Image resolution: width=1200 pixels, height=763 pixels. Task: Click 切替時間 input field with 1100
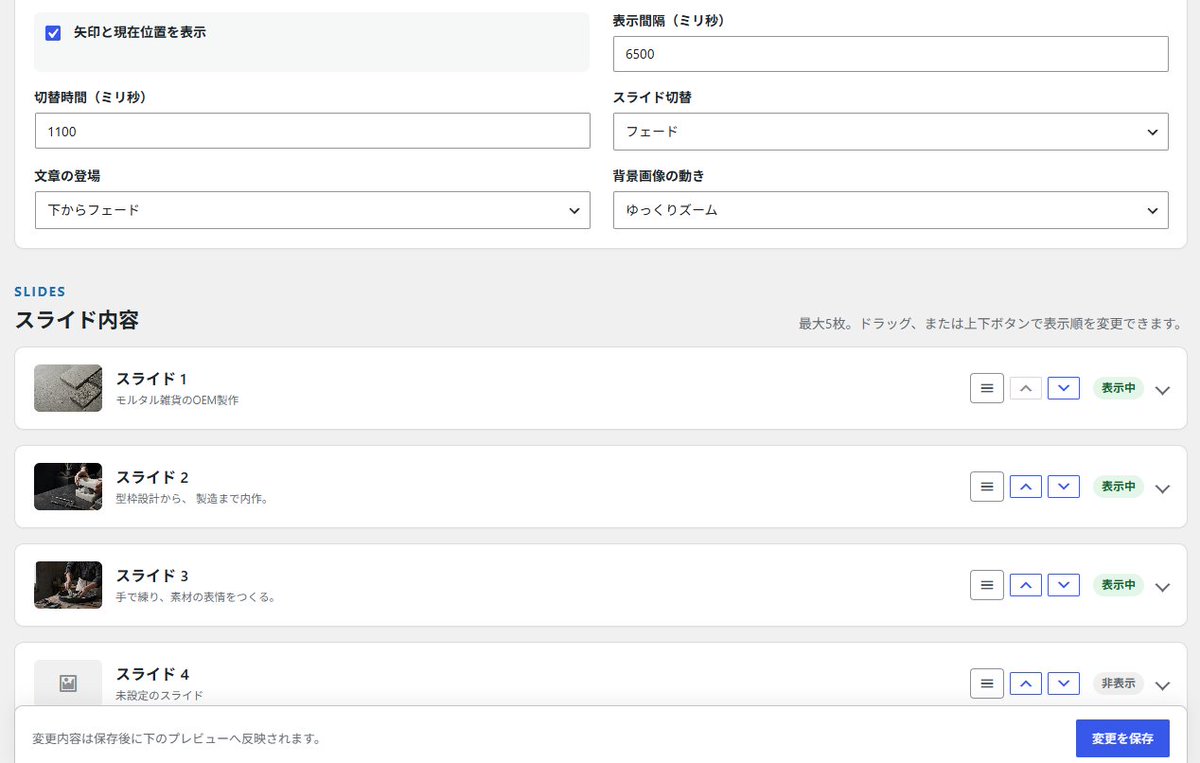(x=312, y=131)
